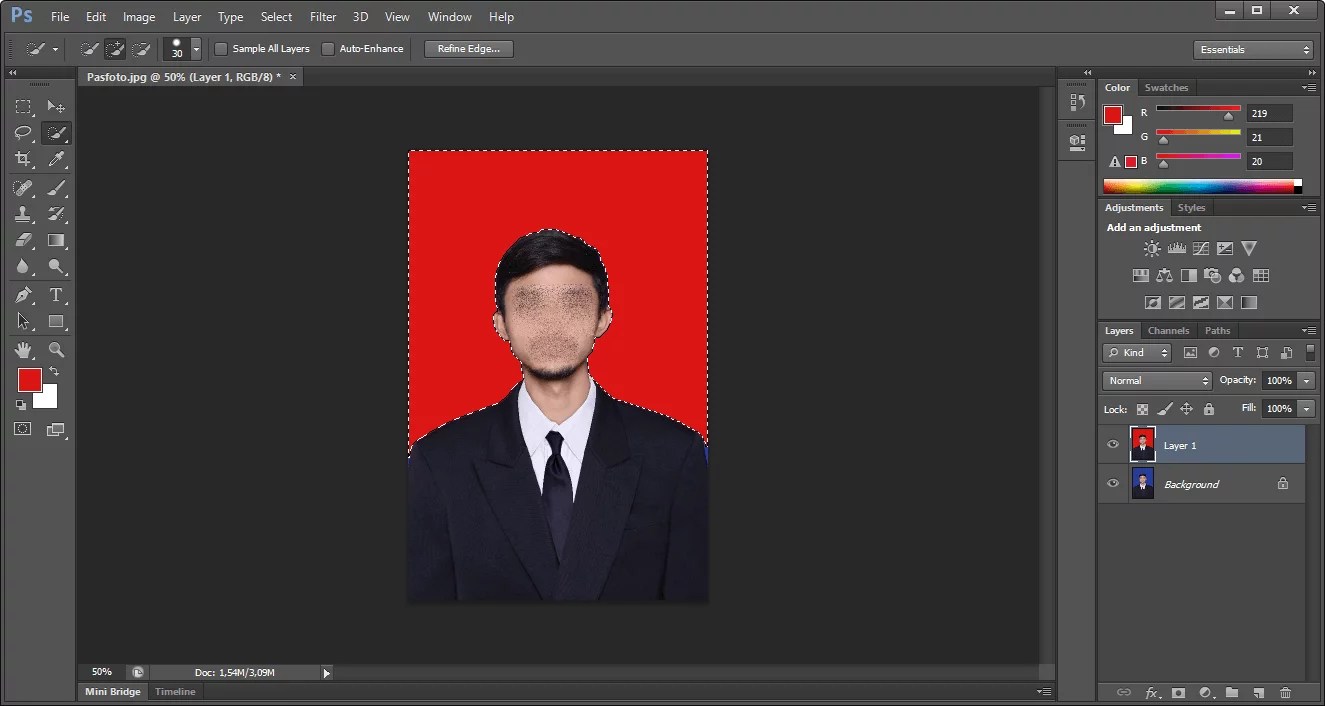The width and height of the screenshot is (1325, 706).
Task: Enable the Sample All Layers checkbox
Action: (222, 49)
